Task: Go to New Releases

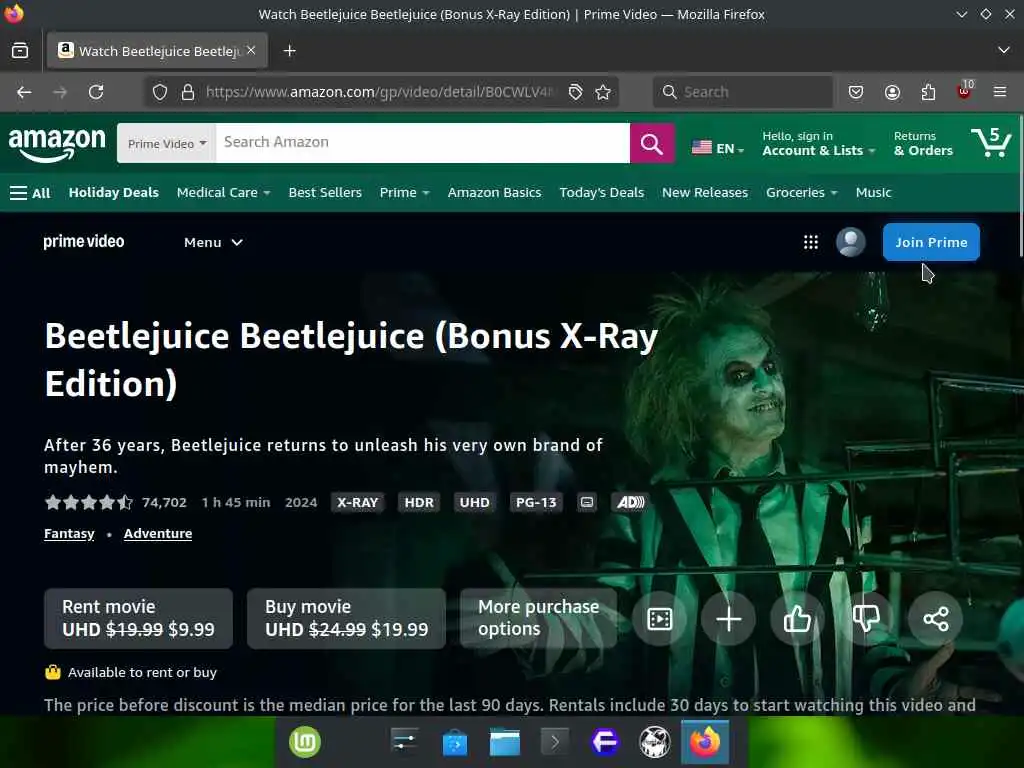Action: [x=705, y=193]
